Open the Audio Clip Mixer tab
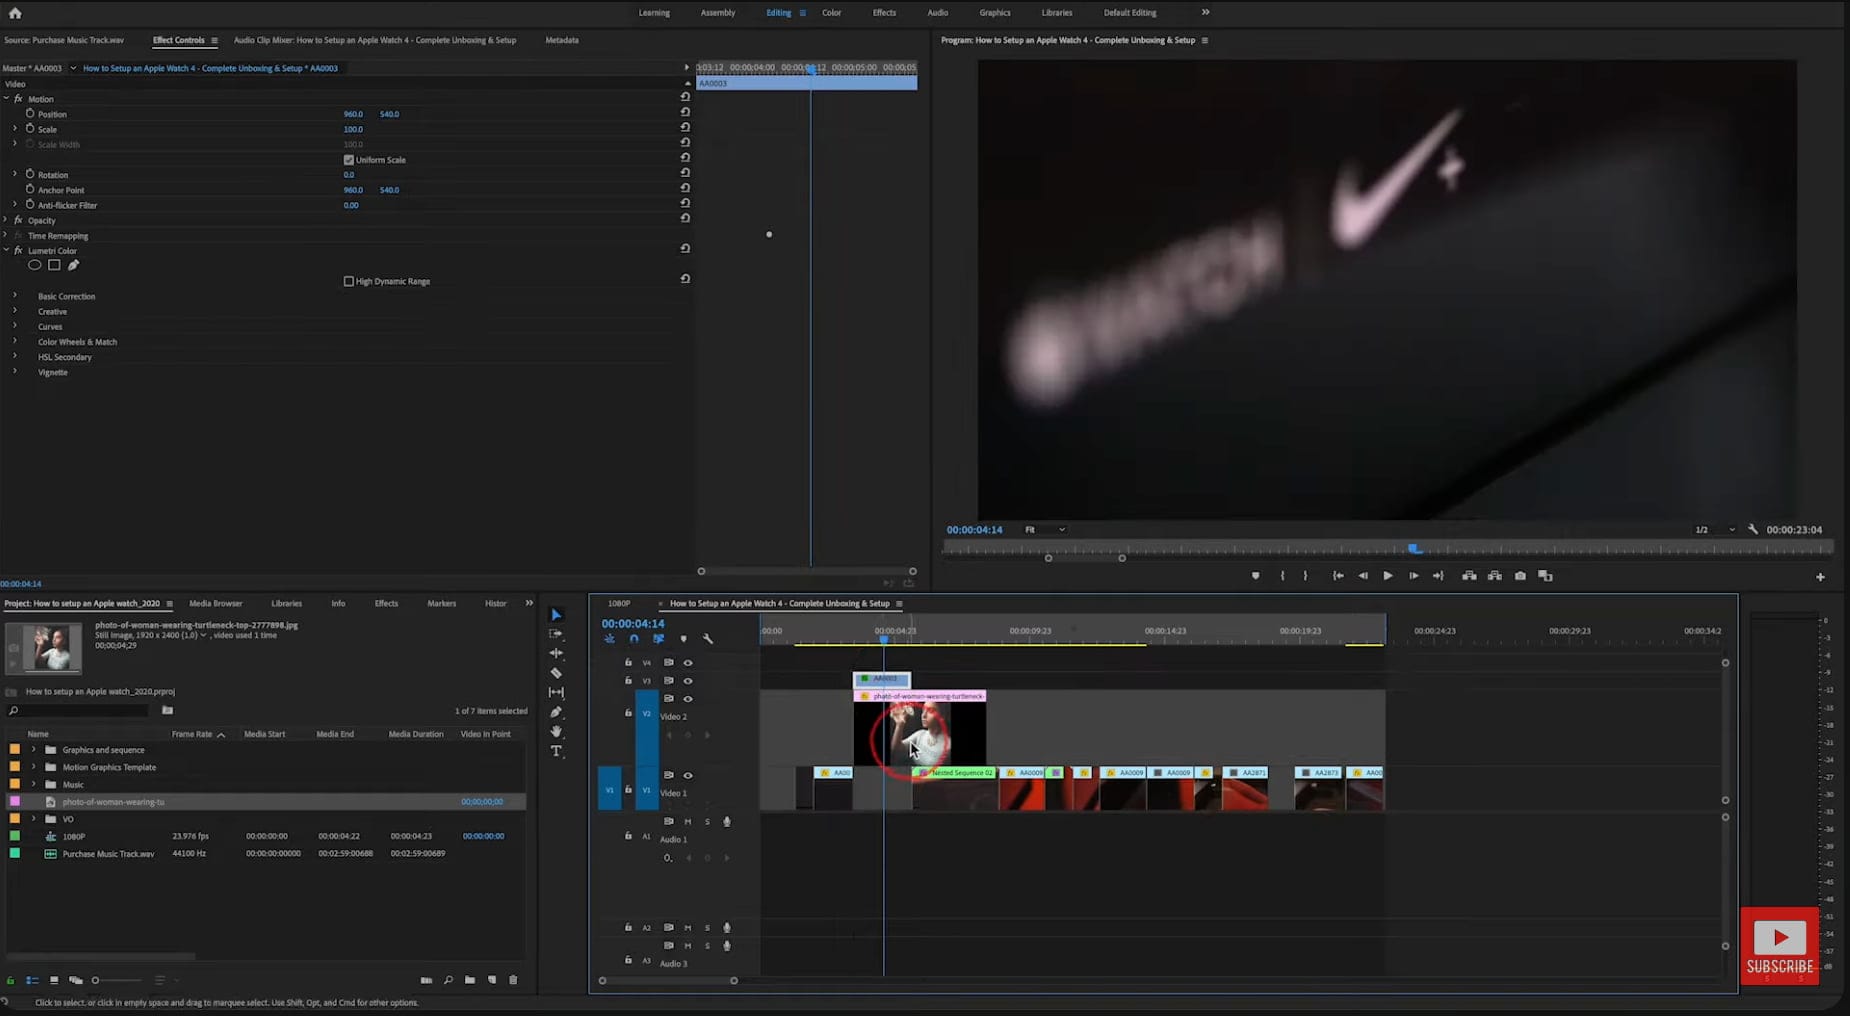Viewport: 1850px width, 1016px height. click(375, 41)
